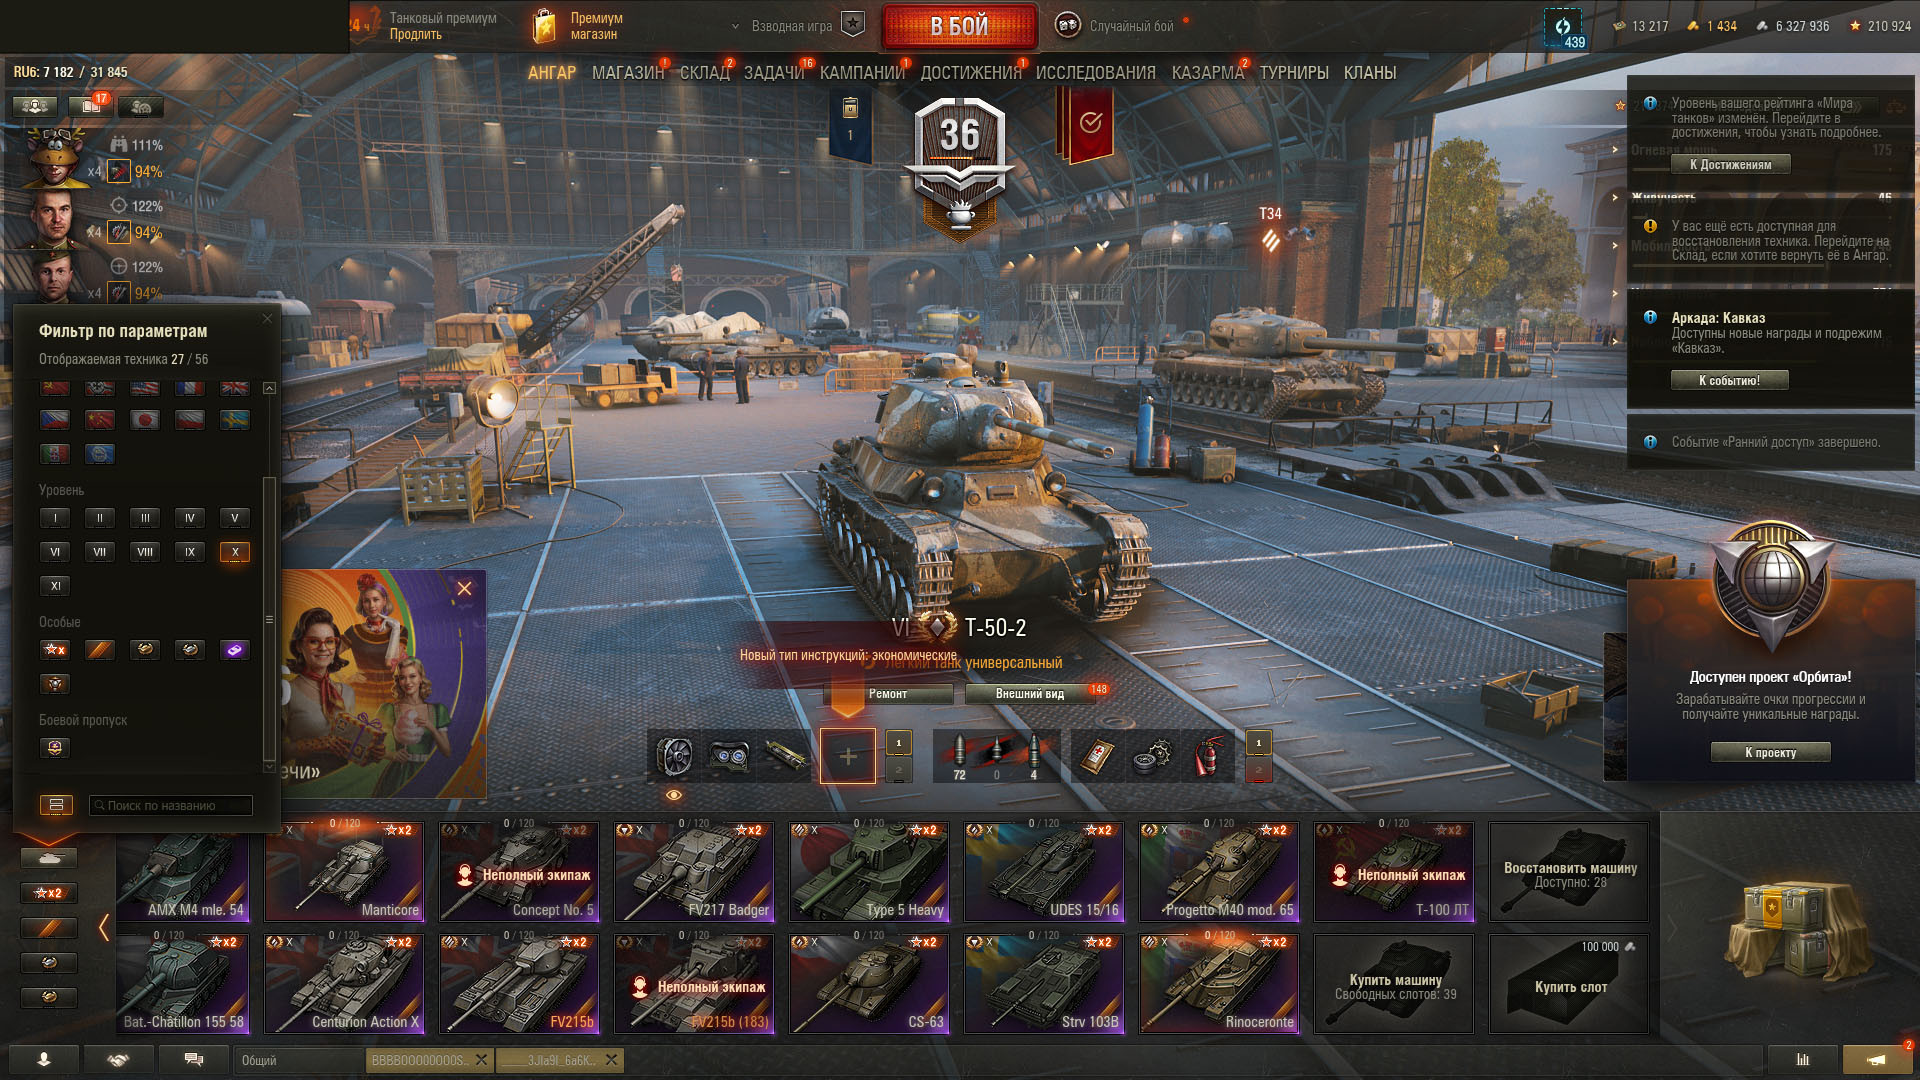Click the platoon game star emblem
This screenshot has width=1920, height=1080.
pyautogui.click(x=852, y=25)
